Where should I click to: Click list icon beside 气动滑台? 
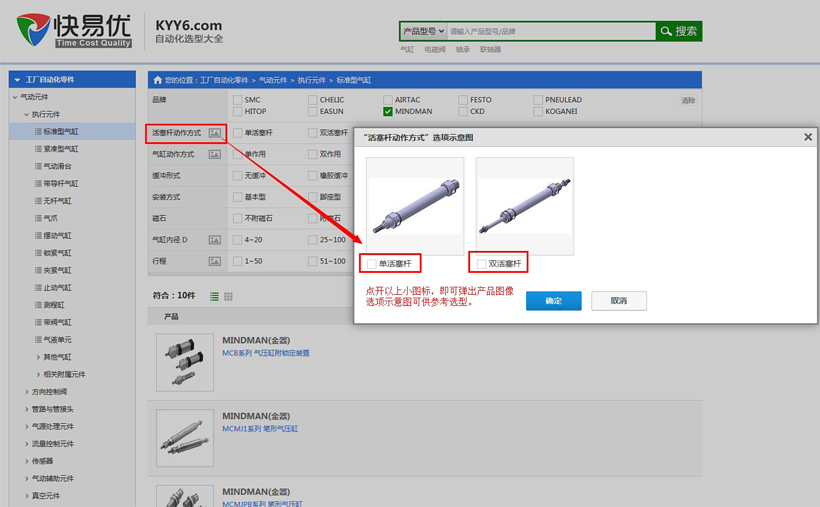(38, 166)
